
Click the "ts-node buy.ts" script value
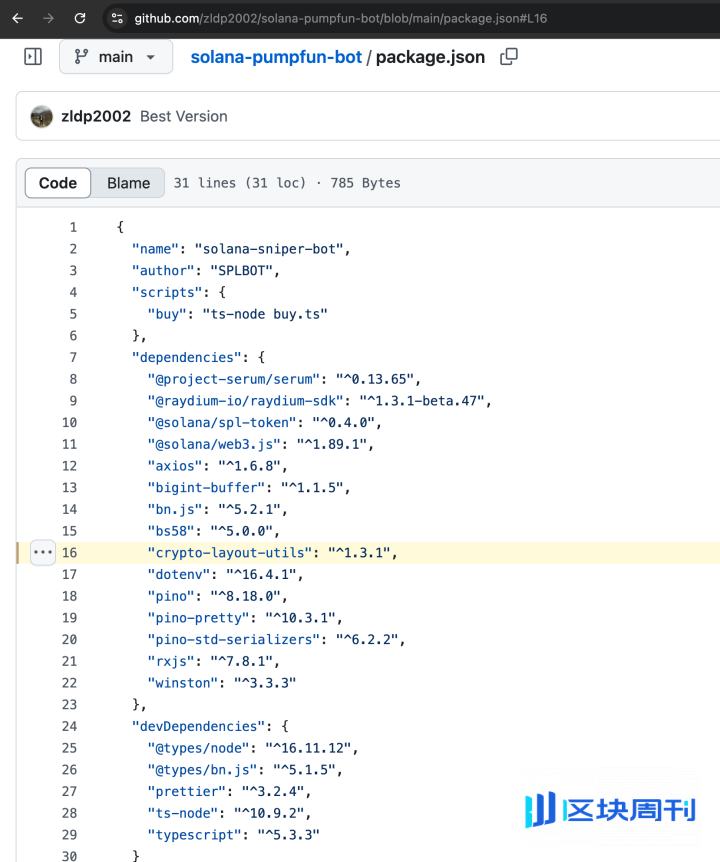265,314
